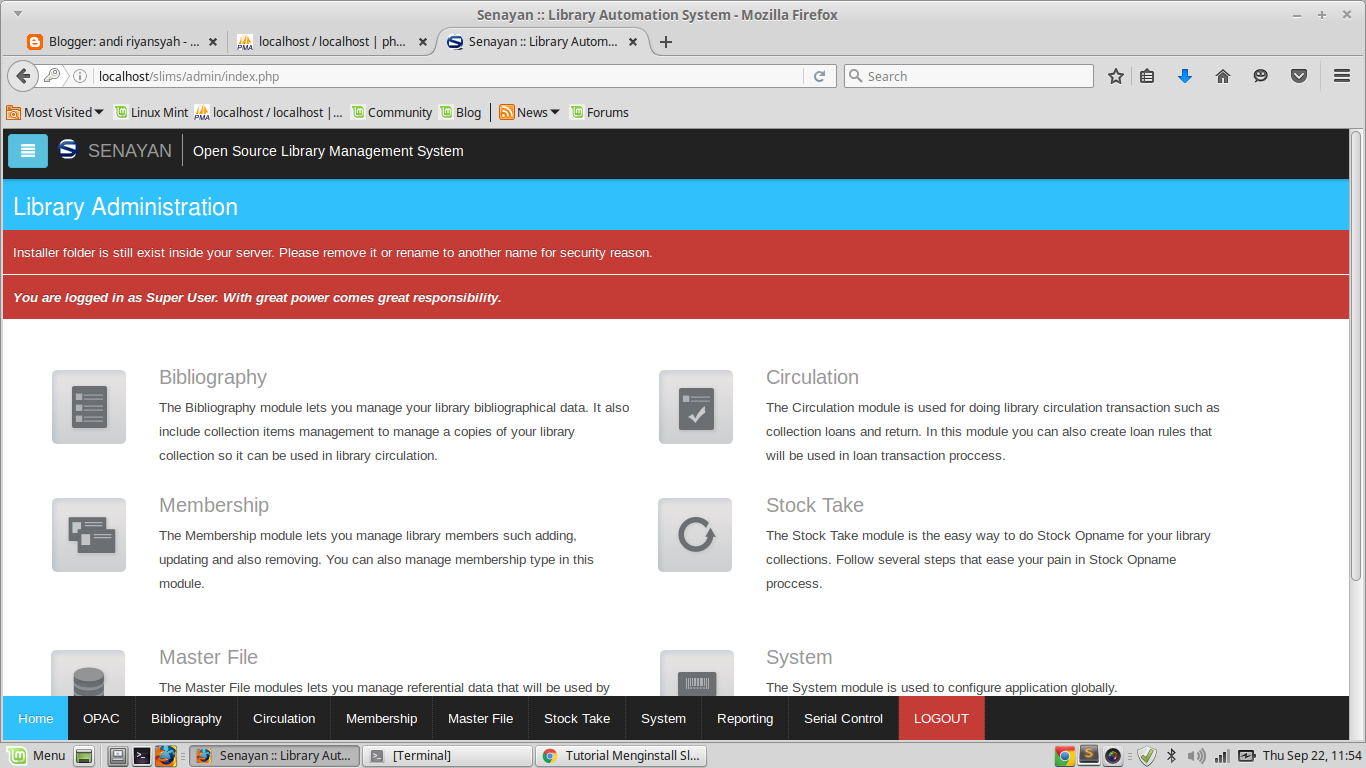Open Firefox downloads via blue arrow icon

pos(1184,76)
